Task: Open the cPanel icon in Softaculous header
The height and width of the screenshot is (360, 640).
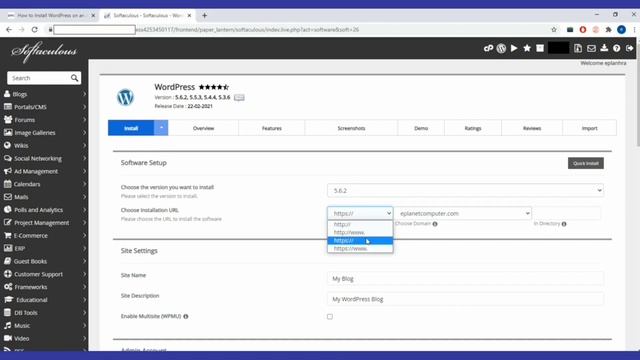Action: coord(488,48)
